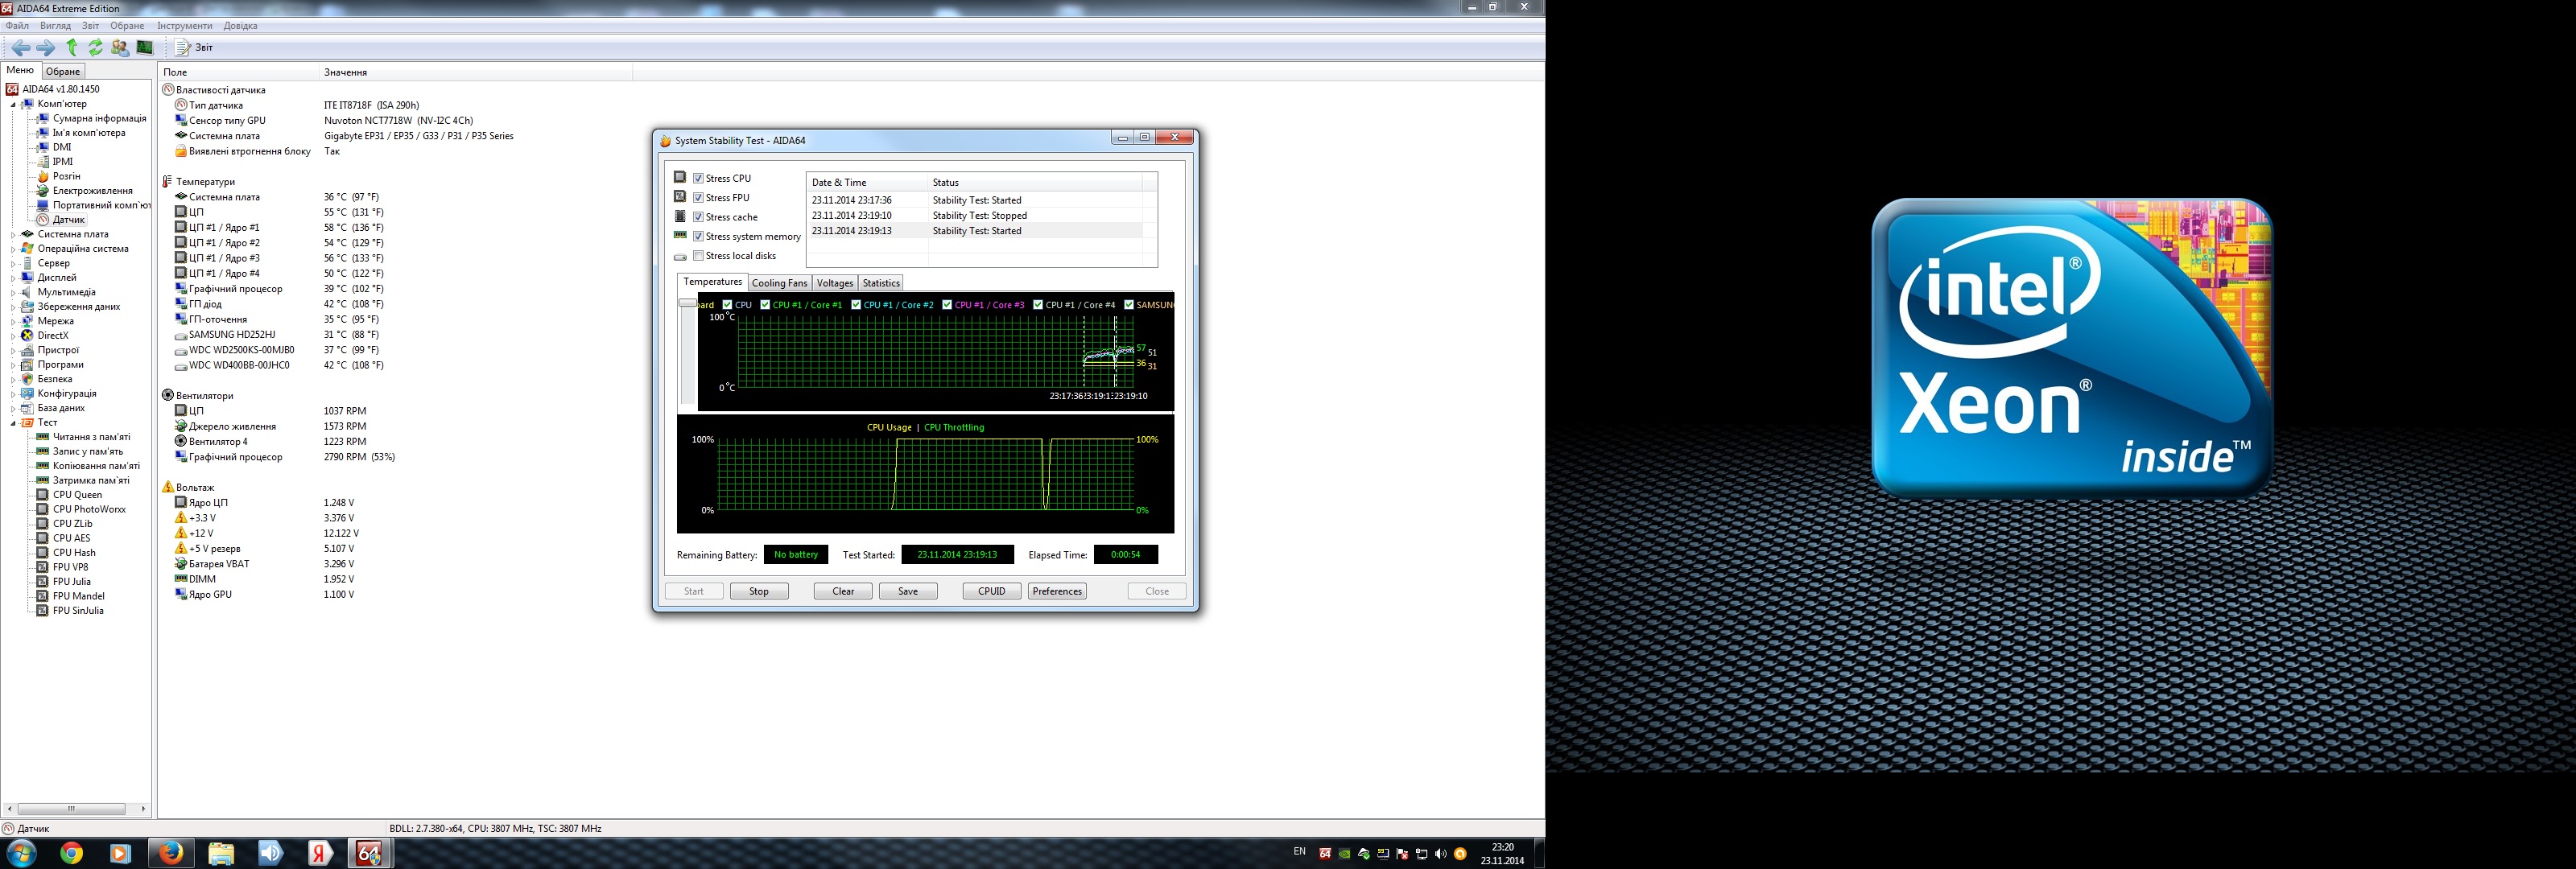
Task: Click the Звіт report toolbar icon
Action: click(x=194, y=47)
